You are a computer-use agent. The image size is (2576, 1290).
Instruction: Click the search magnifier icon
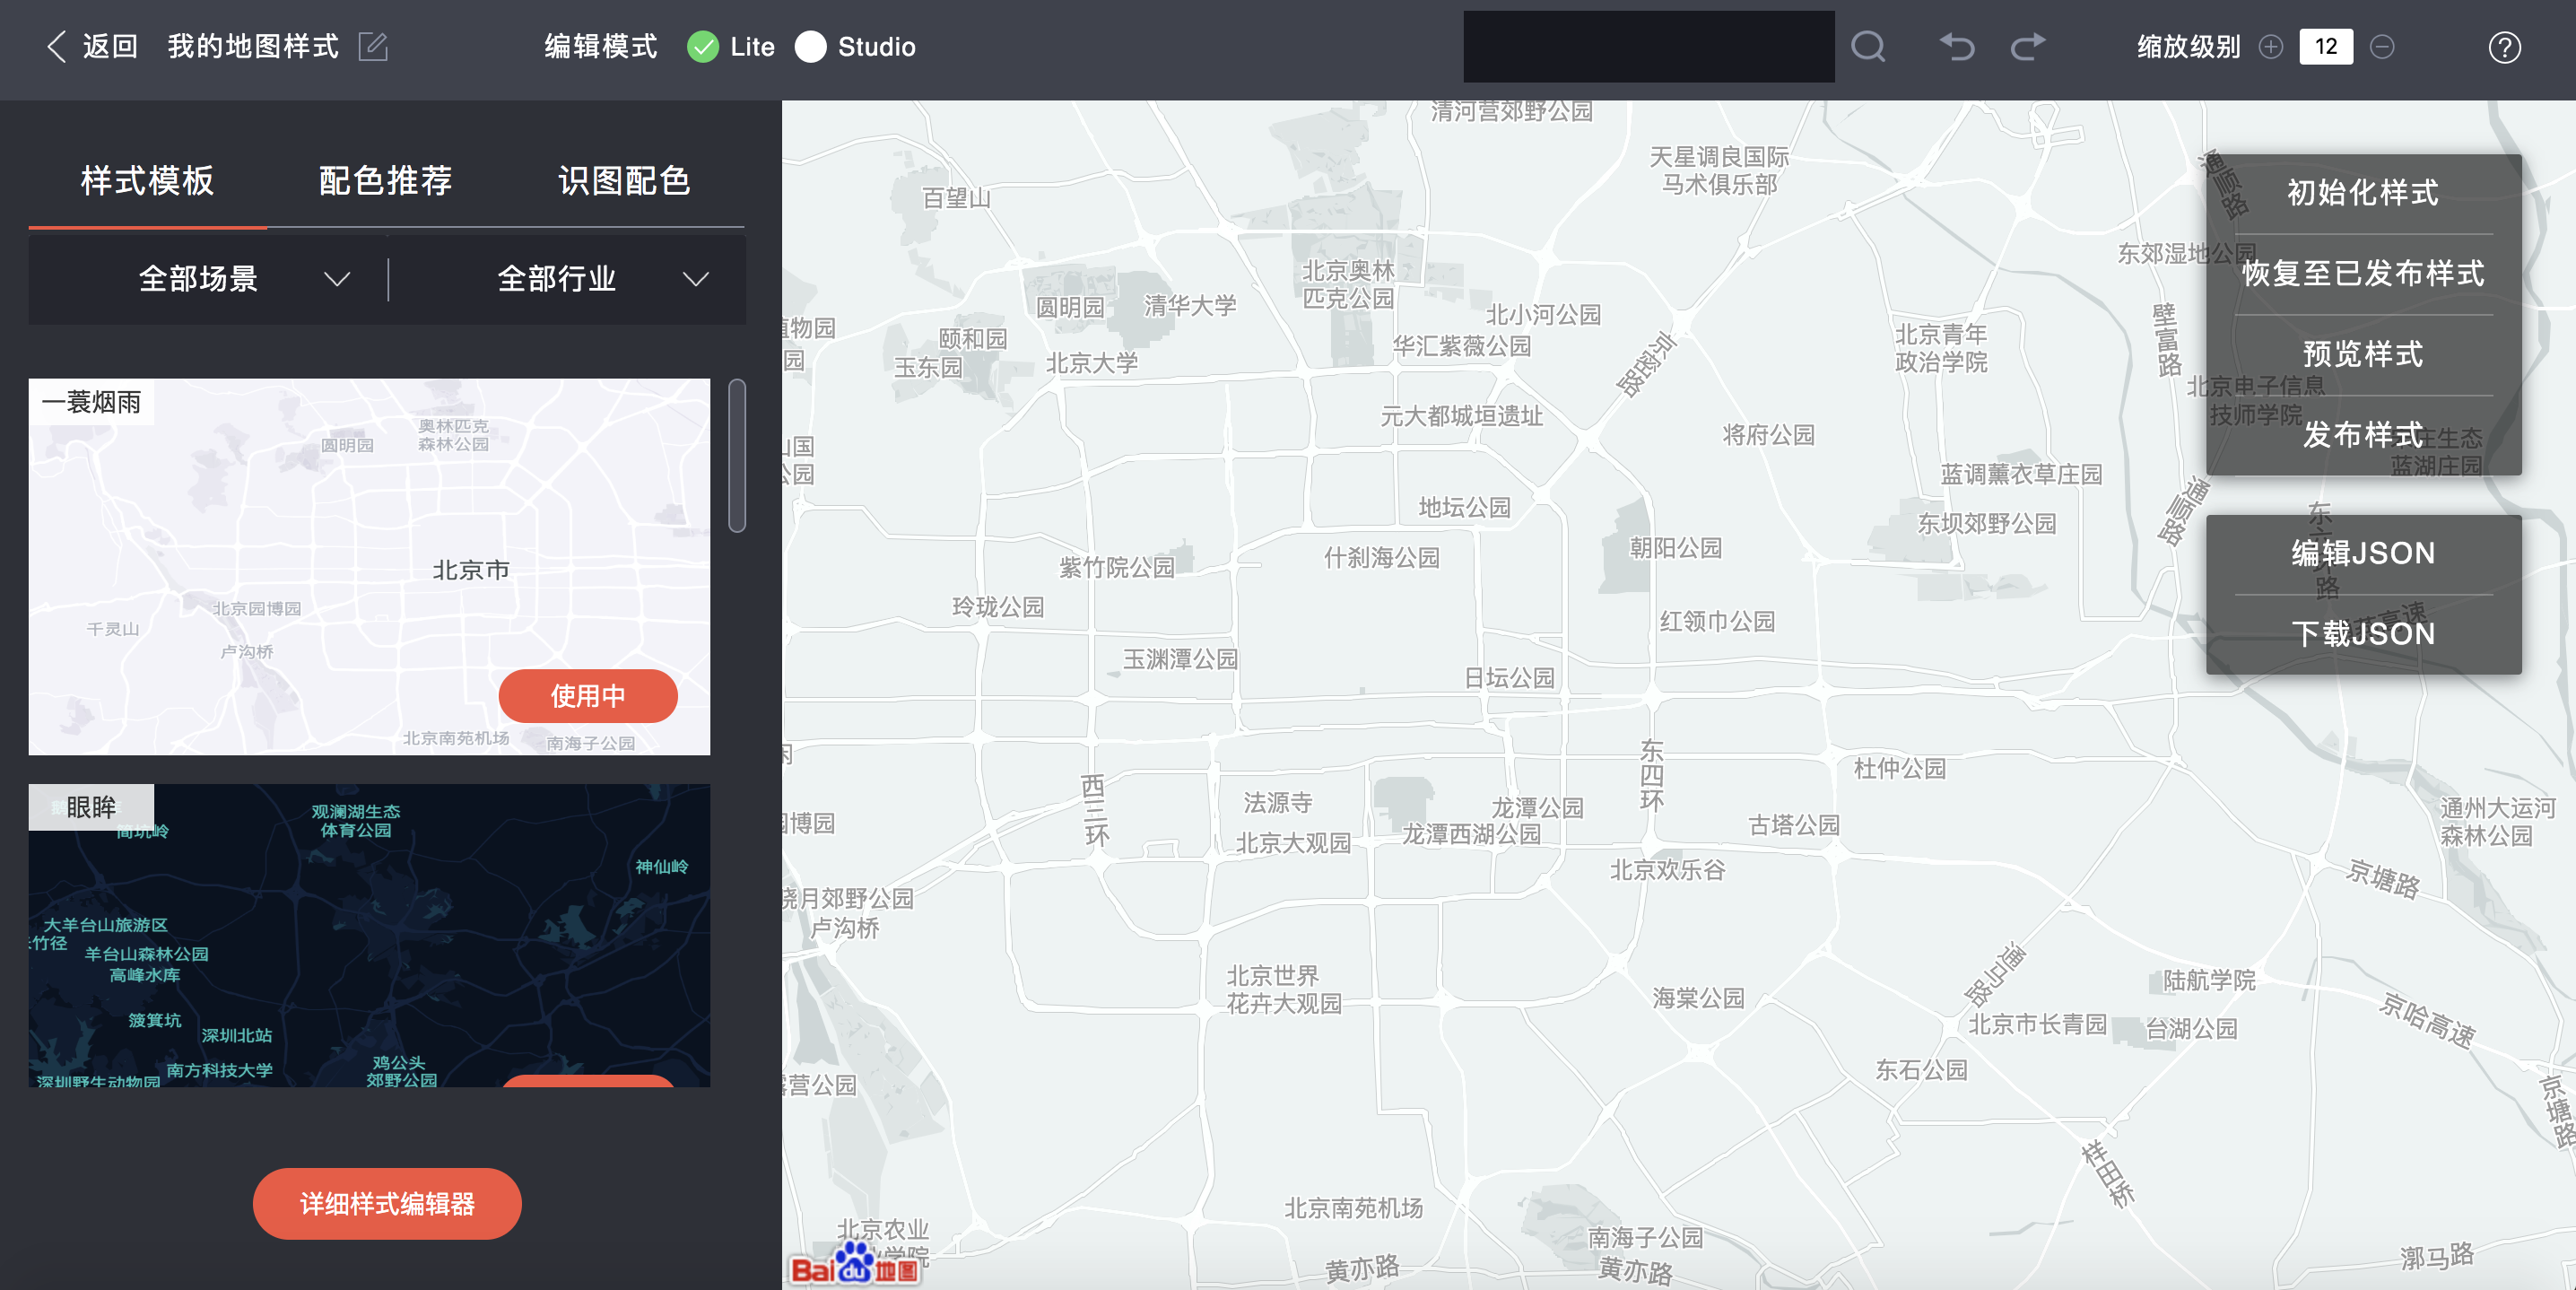coord(1867,46)
